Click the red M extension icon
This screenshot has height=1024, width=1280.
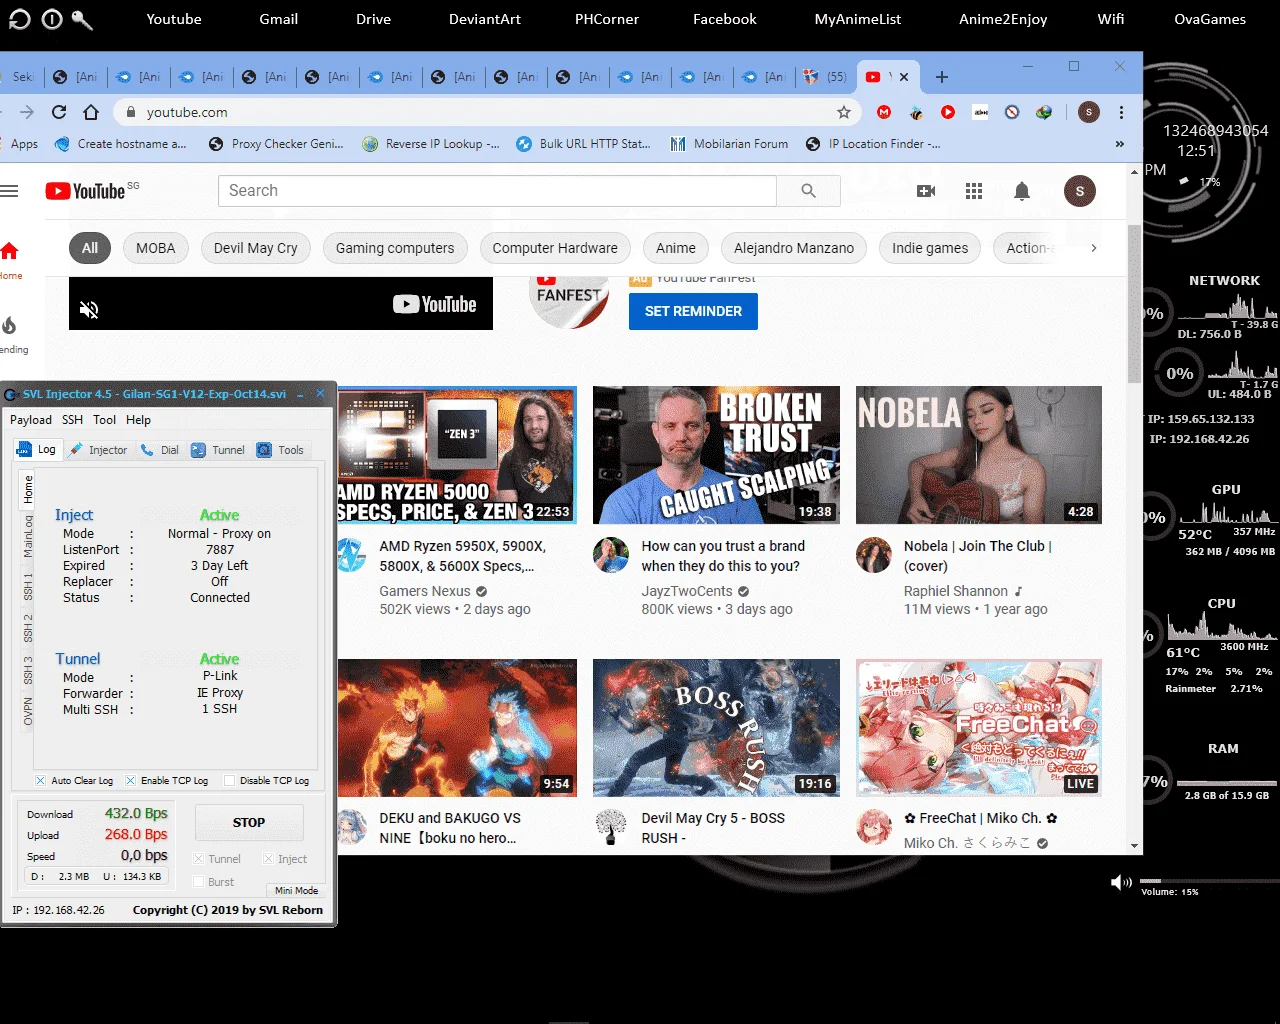tap(884, 112)
